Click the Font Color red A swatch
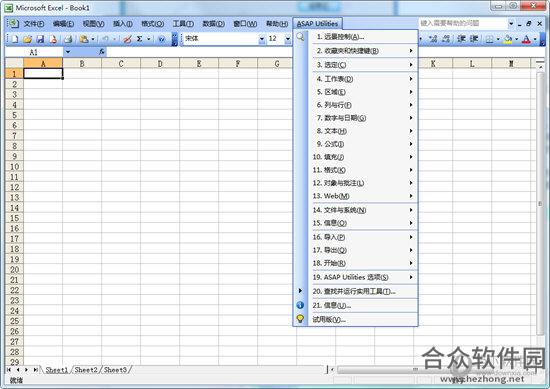 pyautogui.click(x=526, y=39)
